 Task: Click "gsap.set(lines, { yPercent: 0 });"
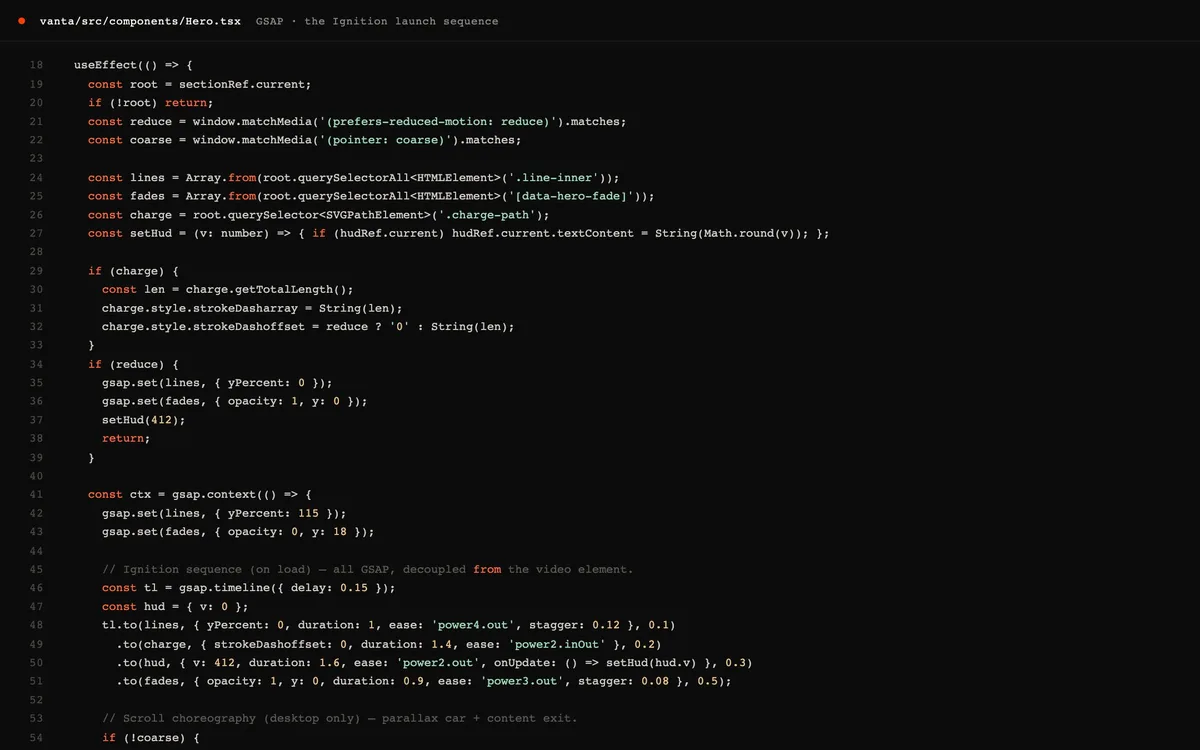coord(217,382)
